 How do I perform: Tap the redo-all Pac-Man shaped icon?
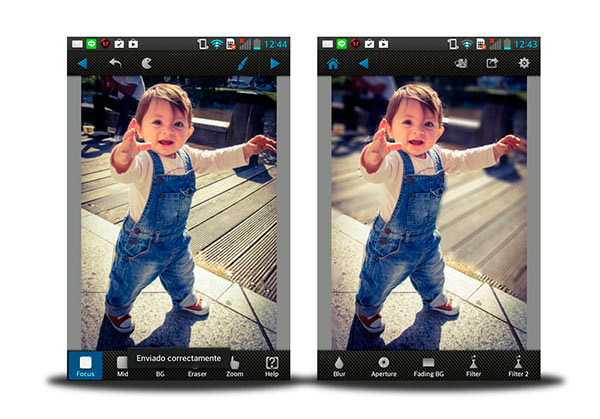[x=147, y=63]
